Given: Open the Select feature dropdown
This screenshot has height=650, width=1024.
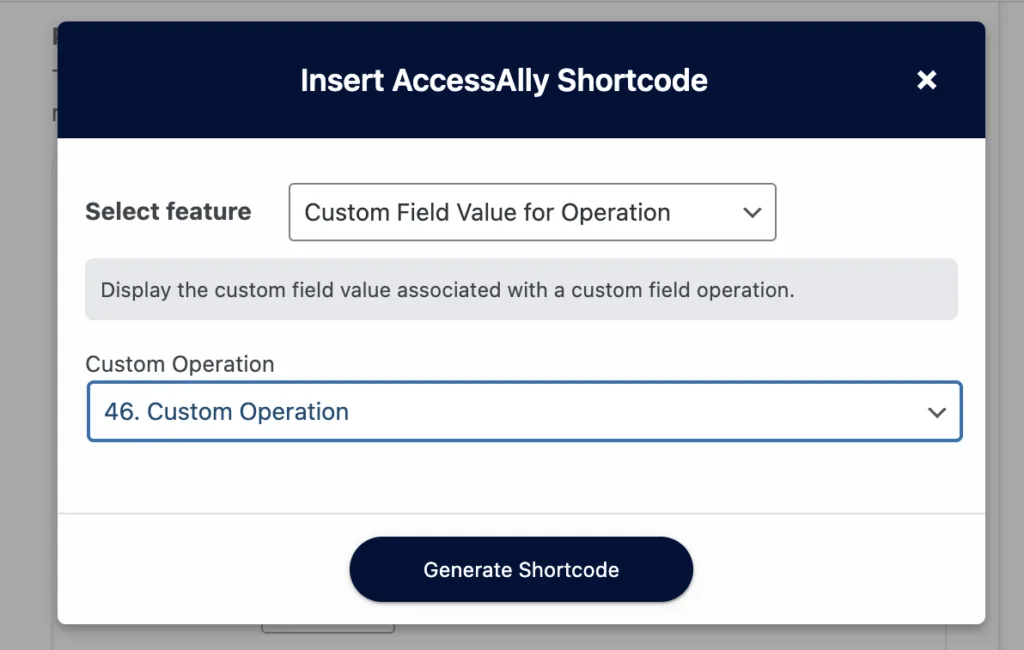Looking at the screenshot, I should pyautogui.click(x=531, y=212).
